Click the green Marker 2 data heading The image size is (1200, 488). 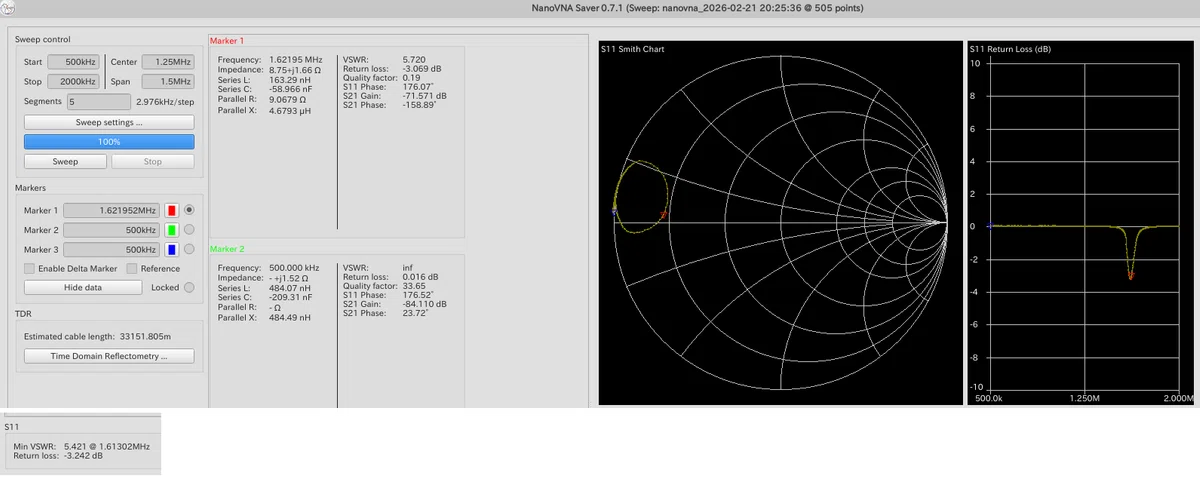coord(227,248)
